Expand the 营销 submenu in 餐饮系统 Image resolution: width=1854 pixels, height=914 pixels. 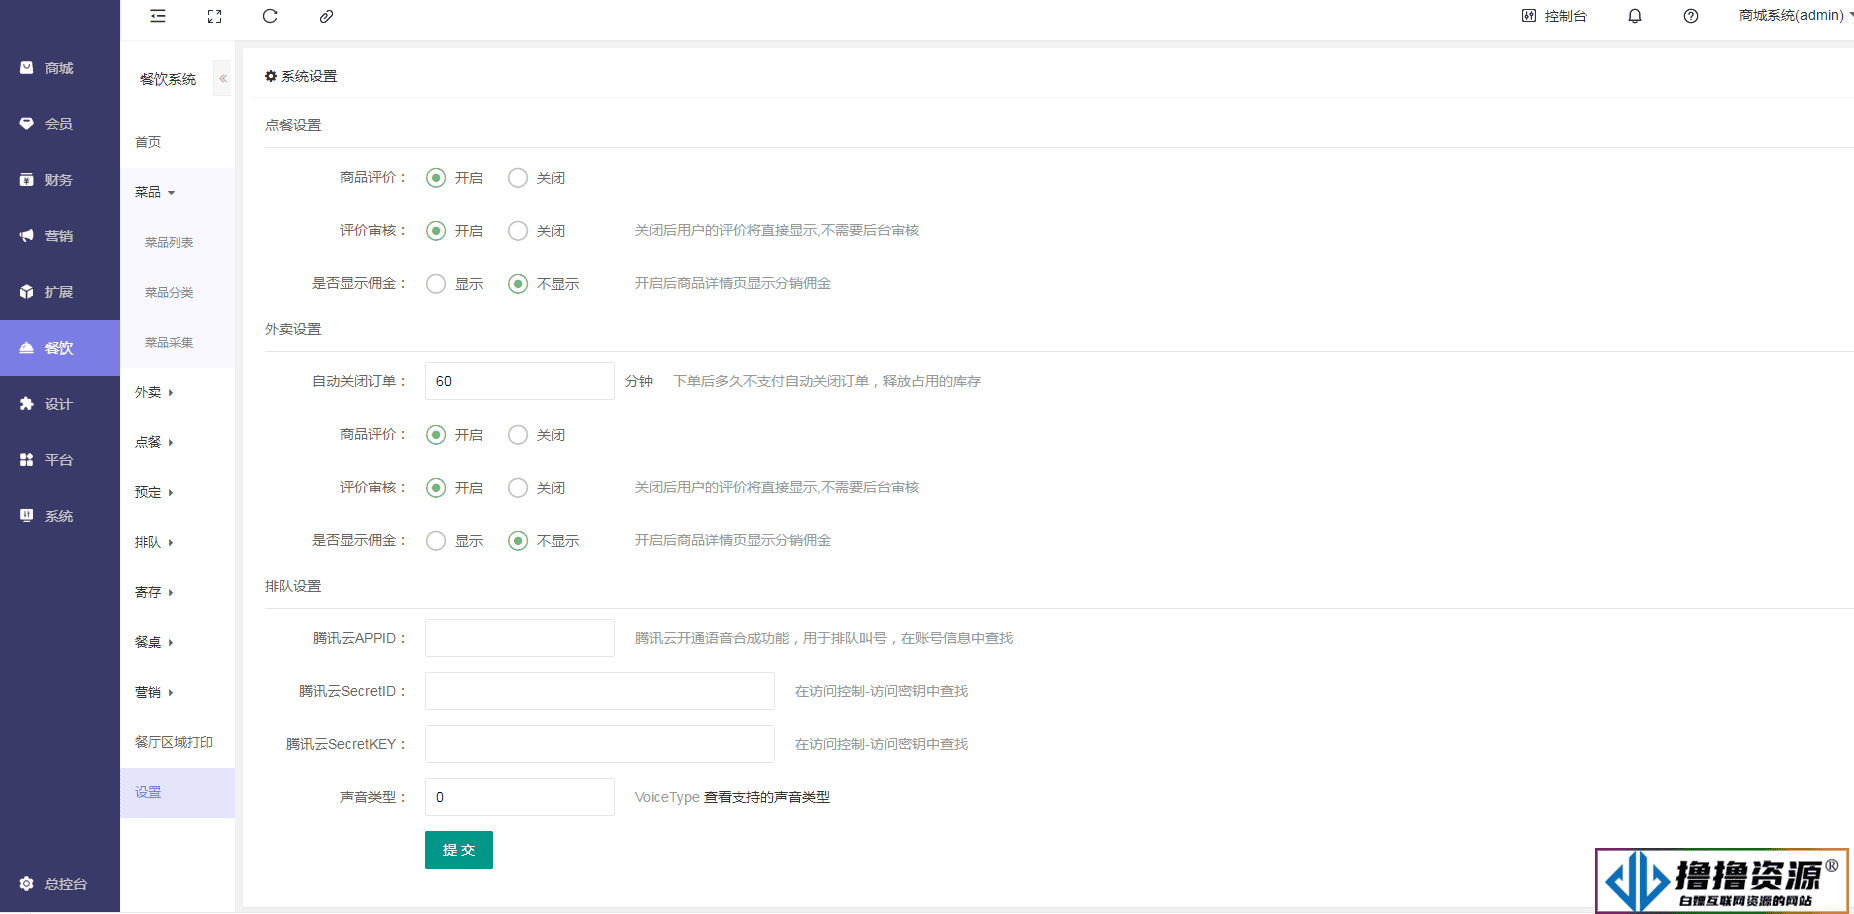(177, 692)
